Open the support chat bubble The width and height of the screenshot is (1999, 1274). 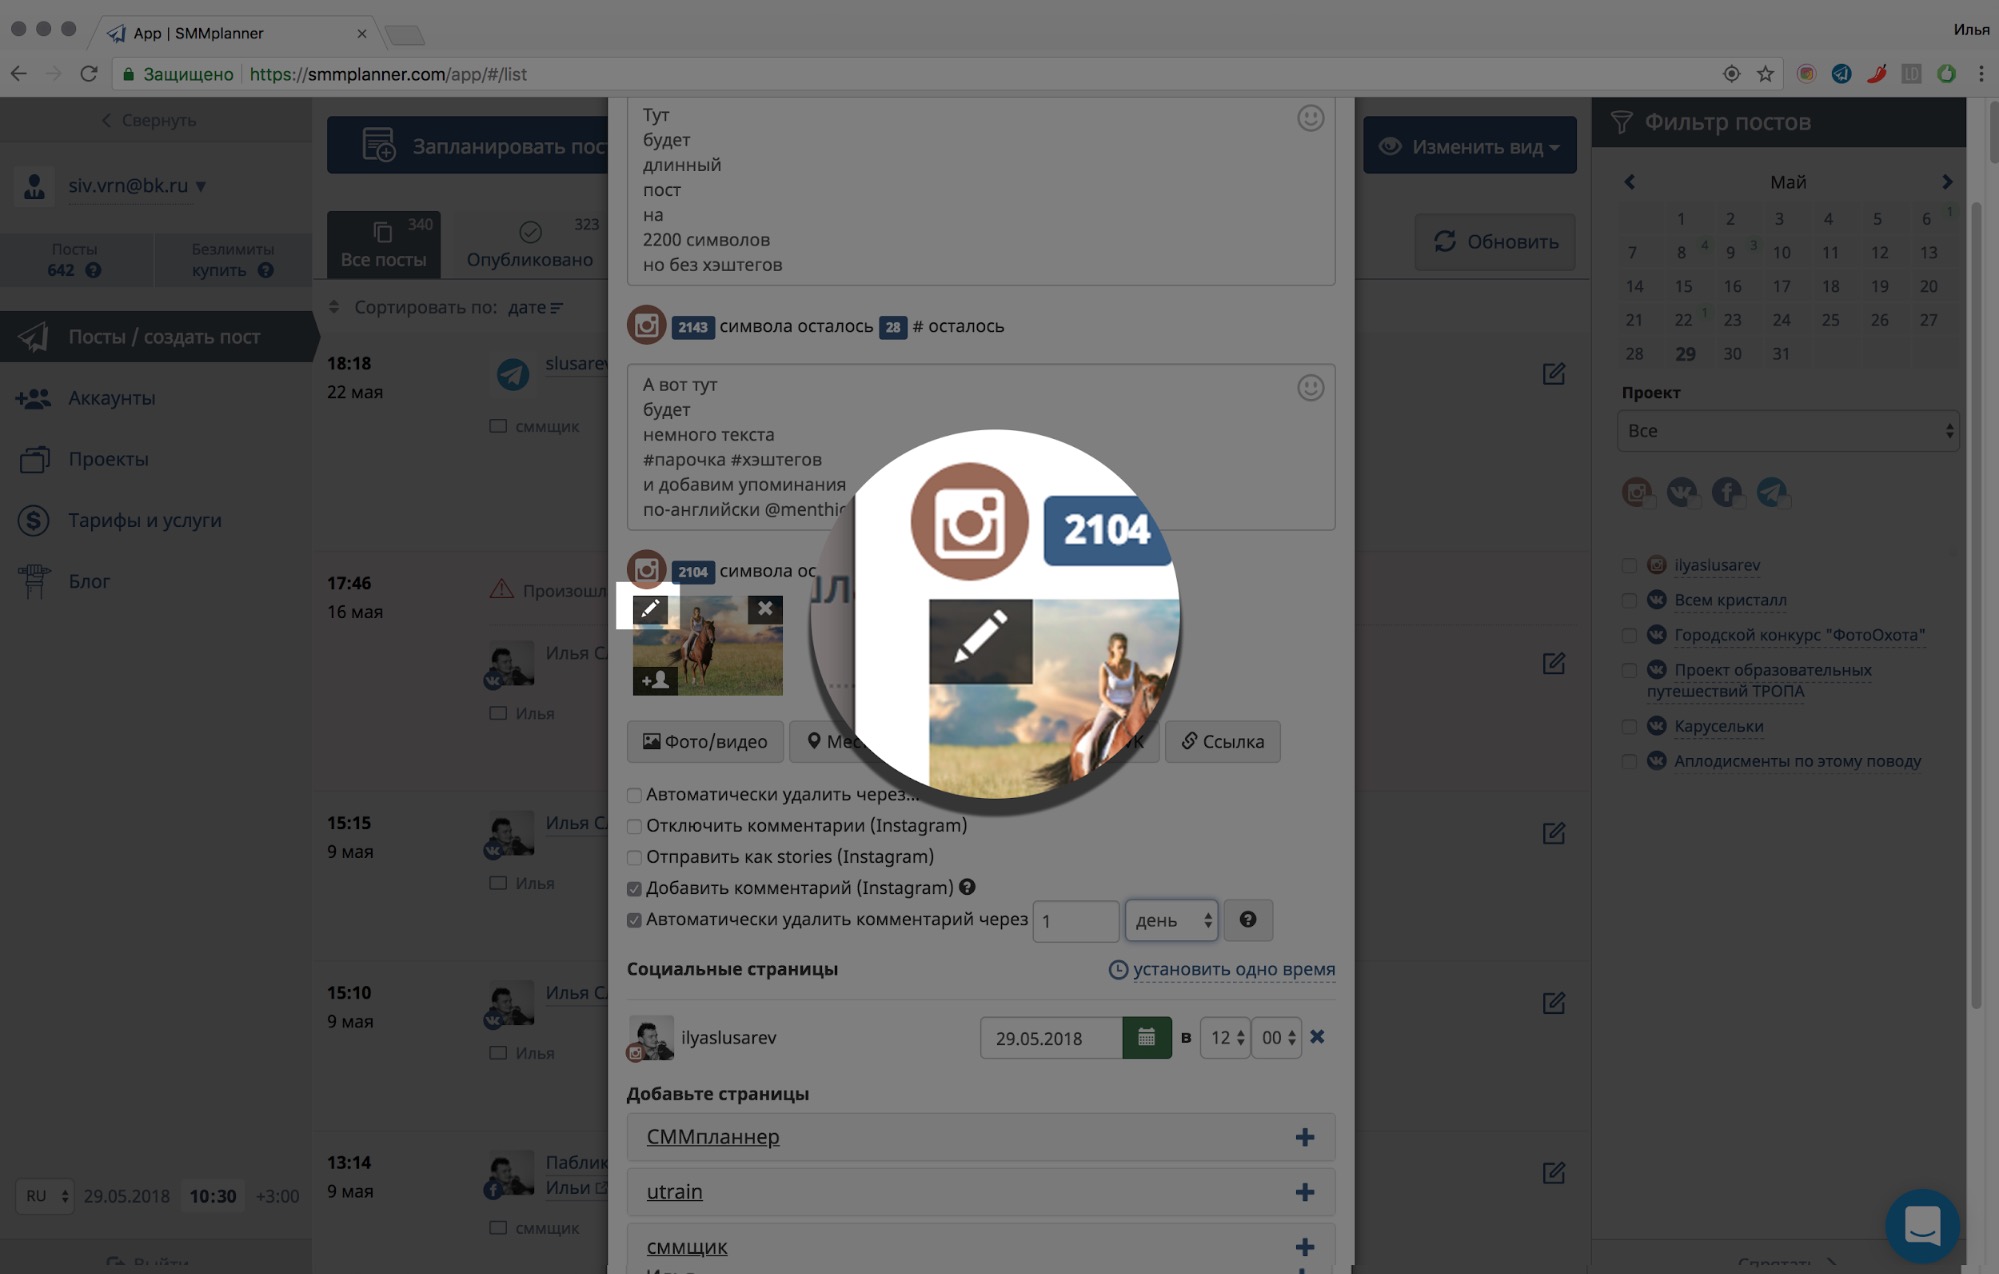(1922, 1226)
